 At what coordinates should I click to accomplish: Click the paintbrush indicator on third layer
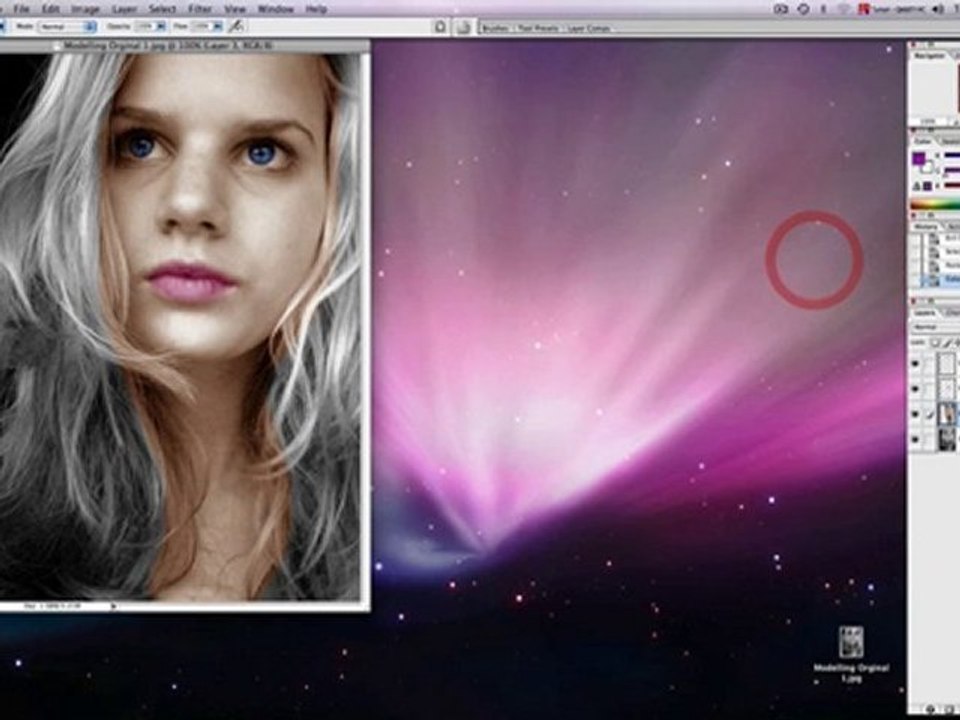coord(929,414)
